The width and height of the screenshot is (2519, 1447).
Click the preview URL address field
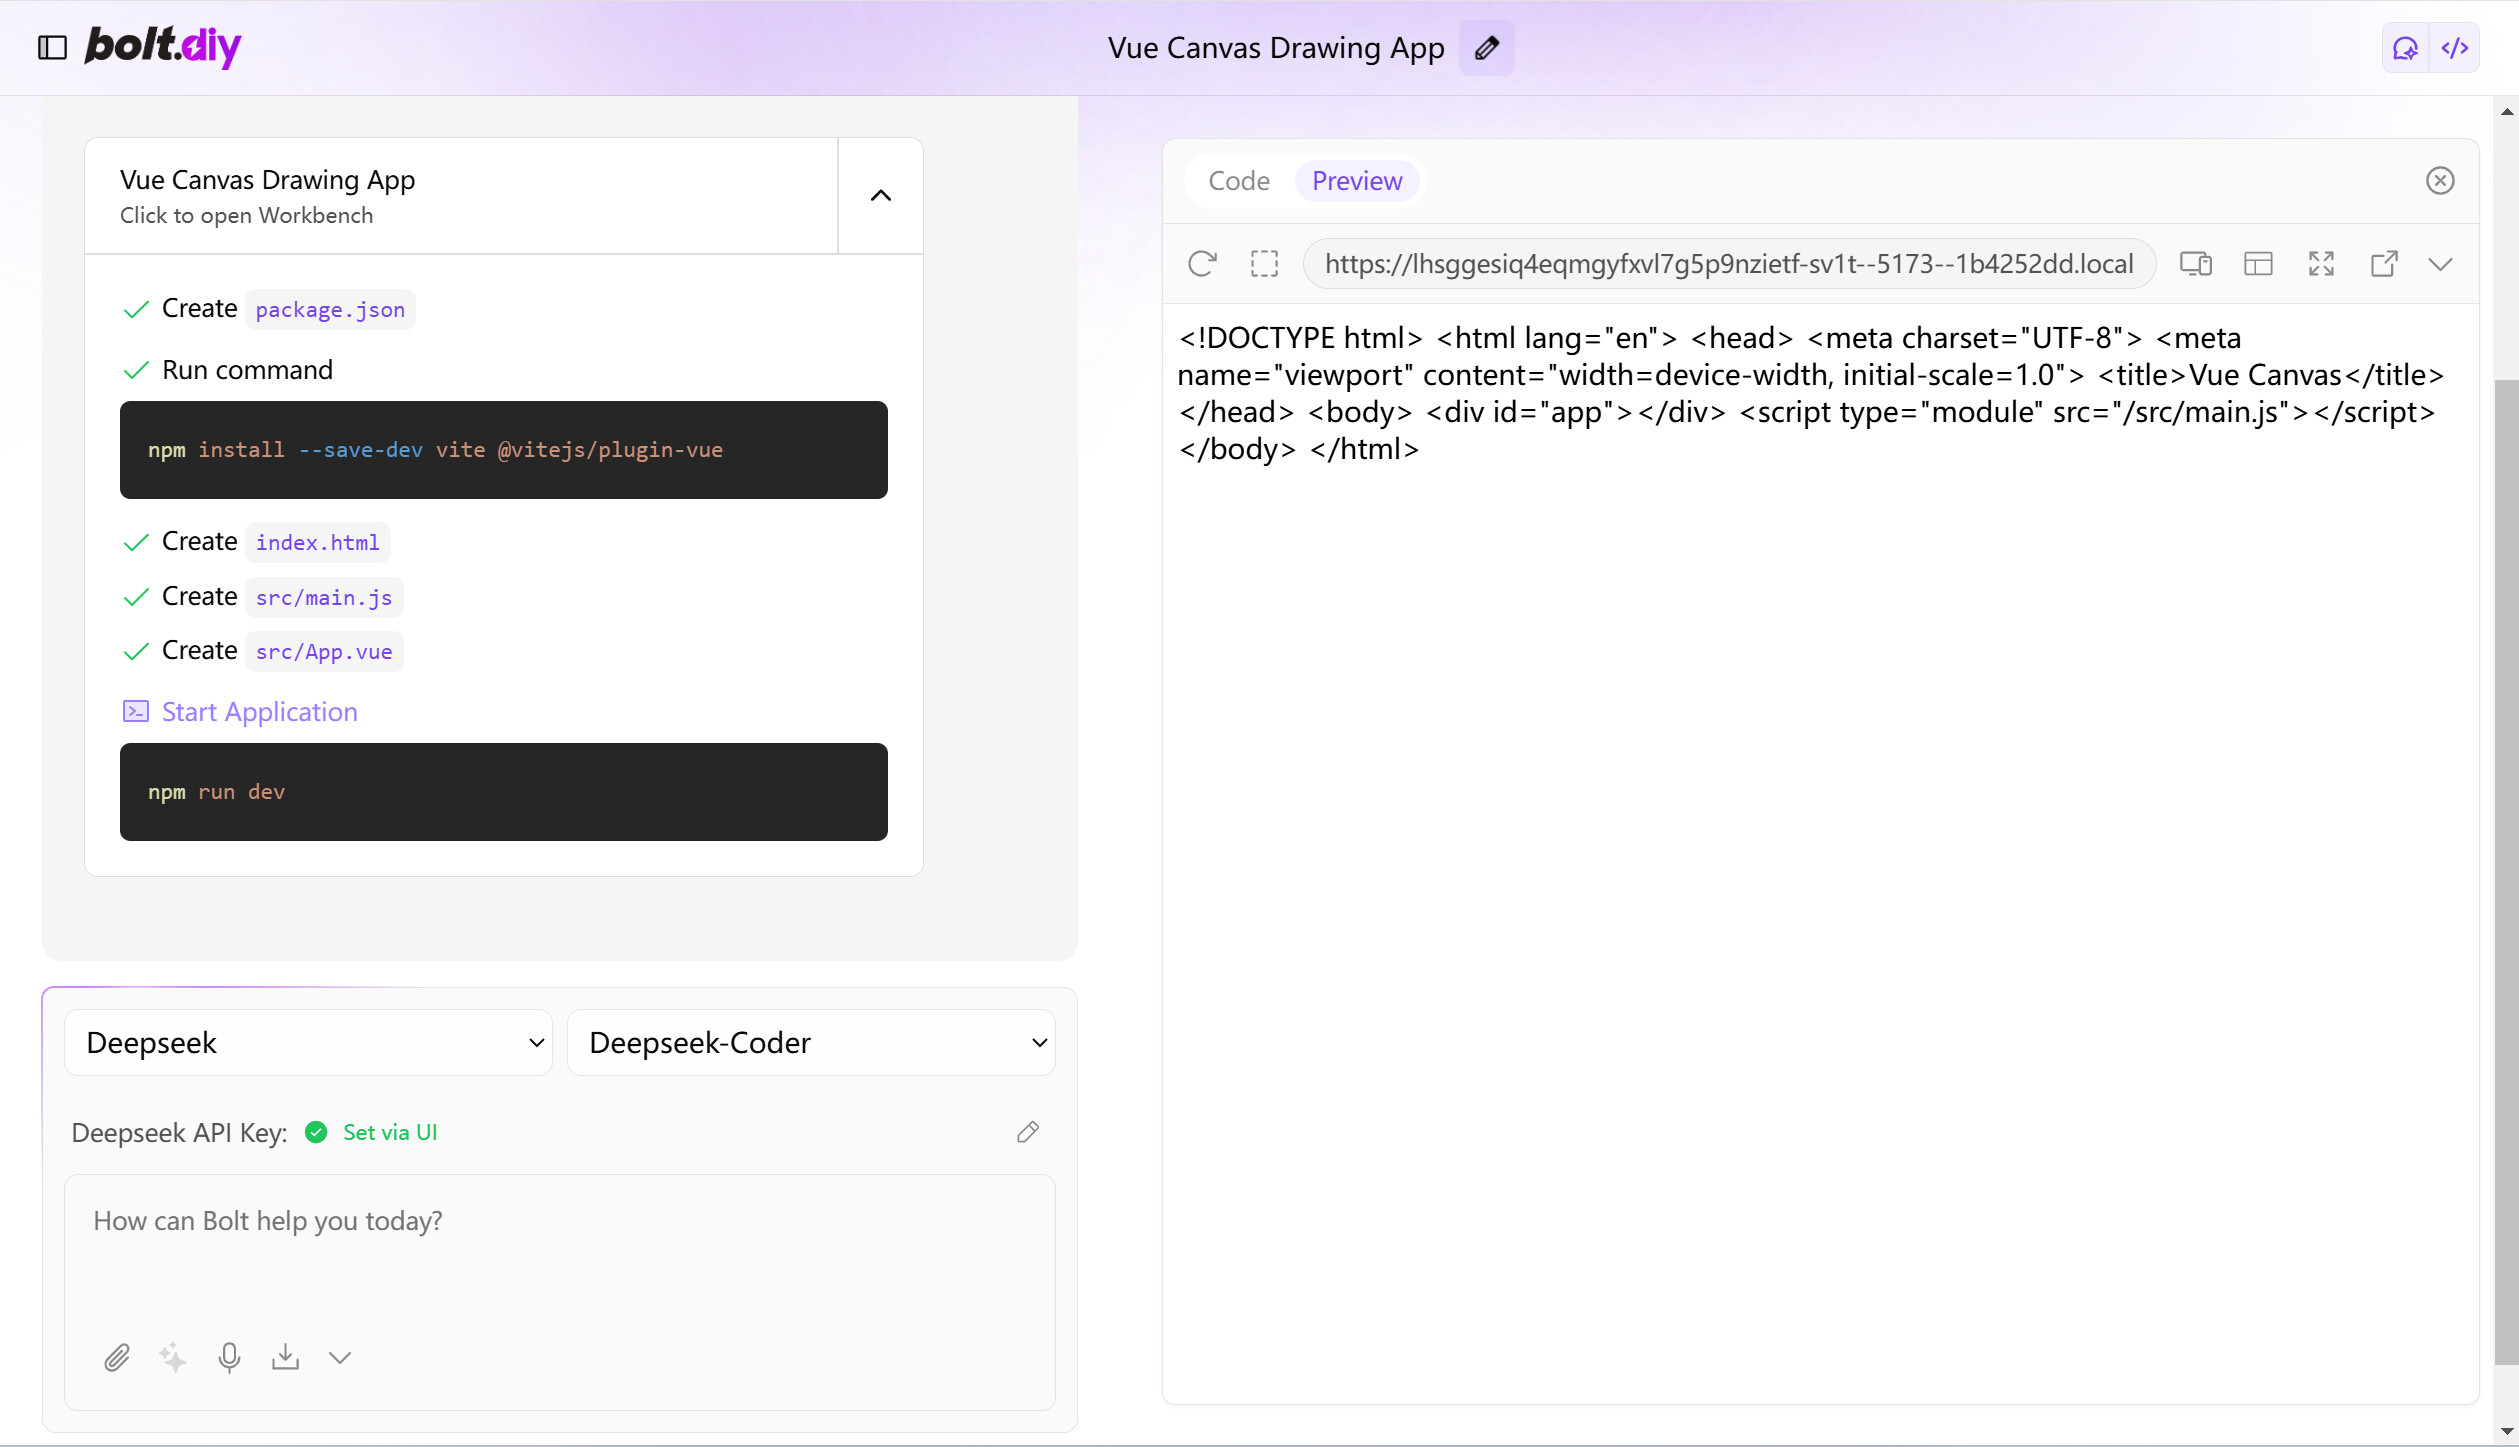pyautogui.click(x=1729, y=264)
